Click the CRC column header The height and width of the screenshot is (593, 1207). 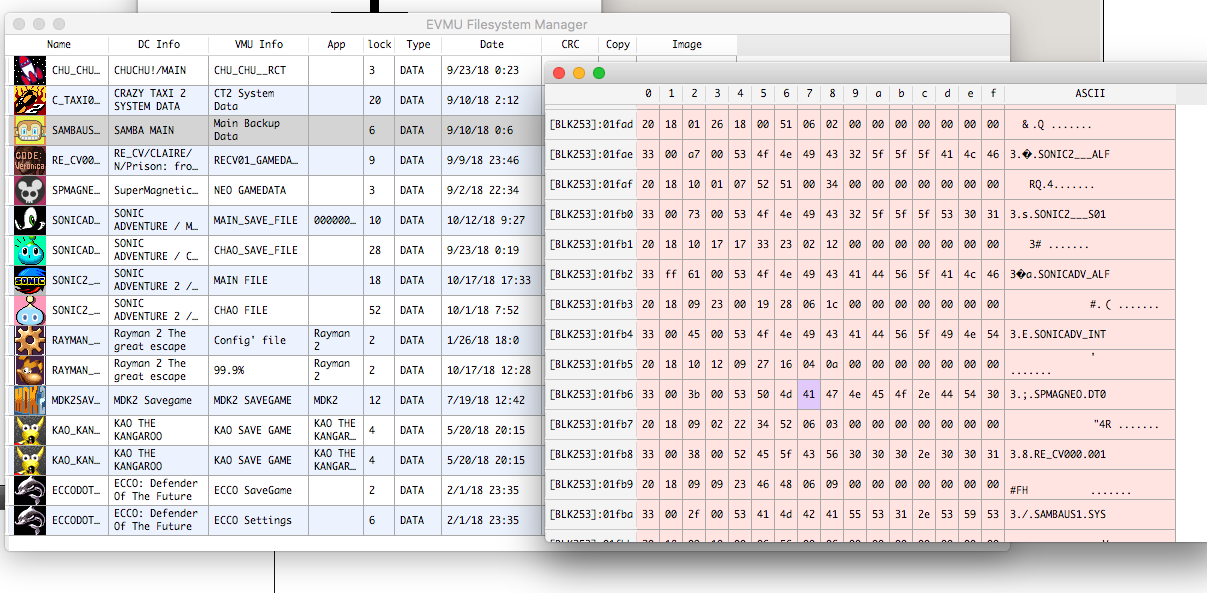tap(570, 44)
